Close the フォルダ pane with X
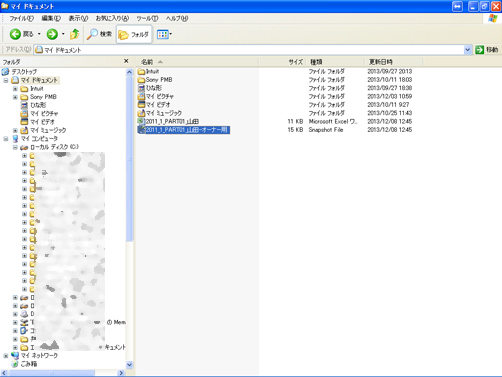The image size is (502, 377). (x=126, y=61)
